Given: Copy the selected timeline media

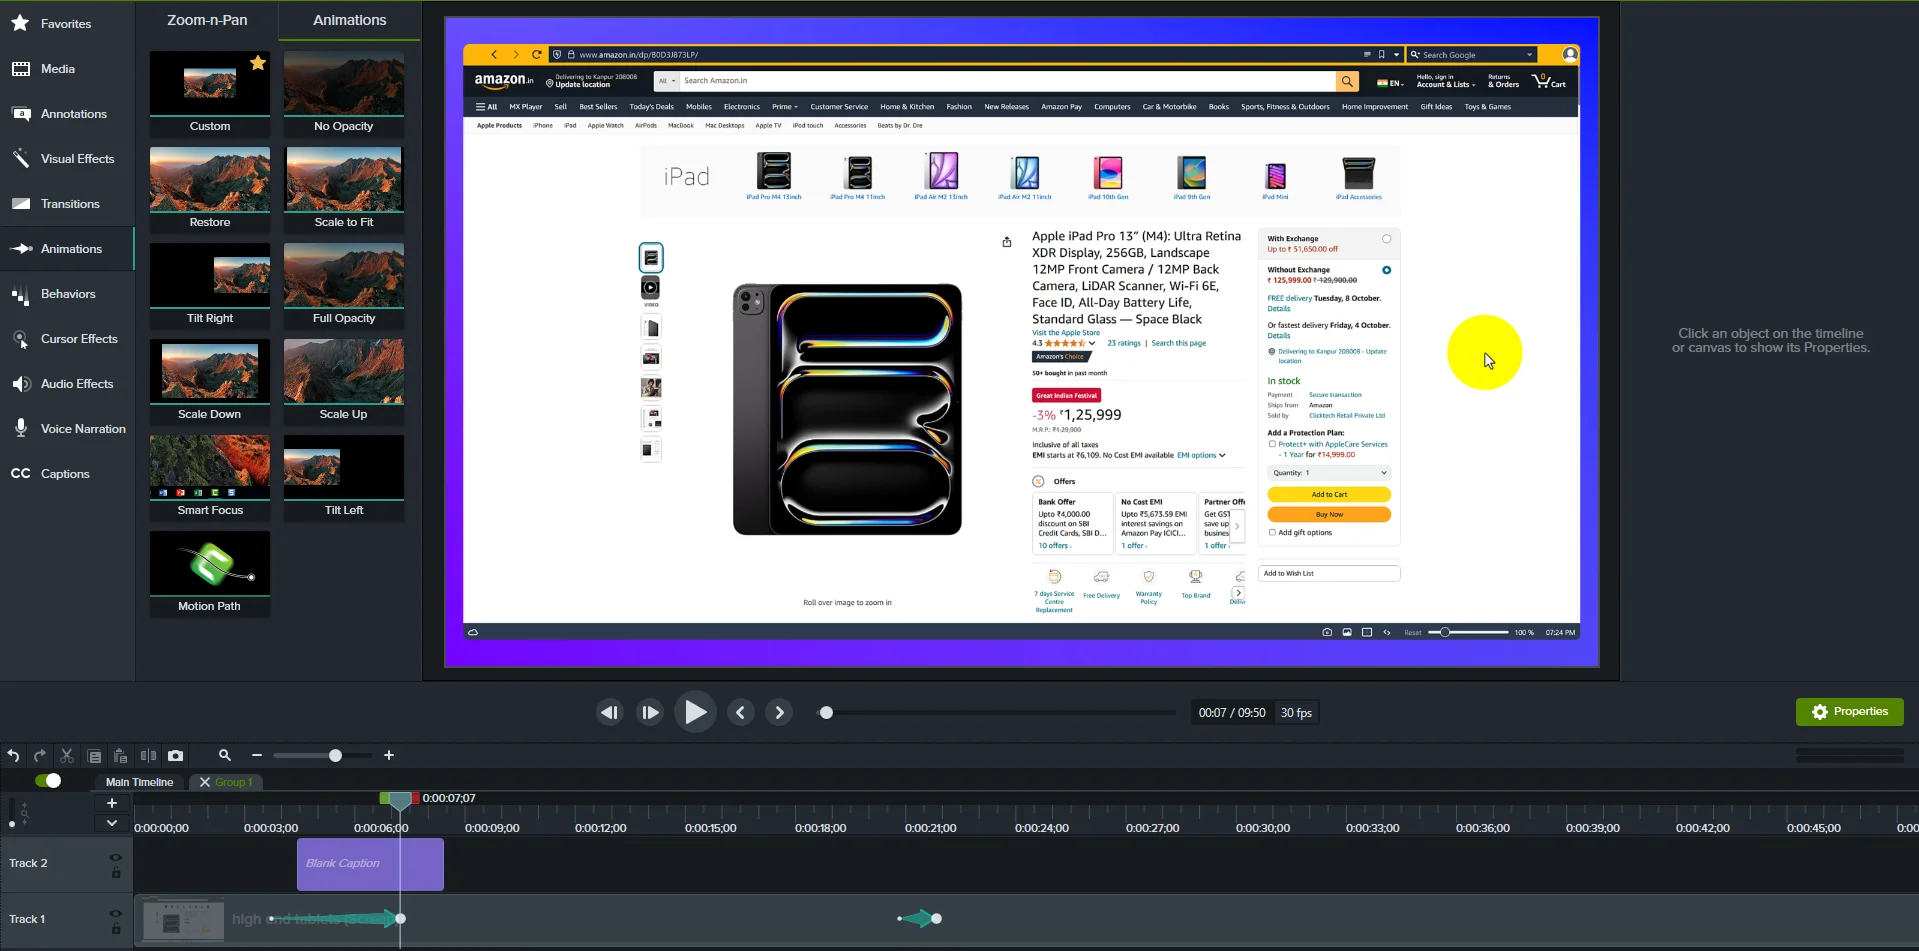Looking at the screenshot, I should (x=94, y=756).
